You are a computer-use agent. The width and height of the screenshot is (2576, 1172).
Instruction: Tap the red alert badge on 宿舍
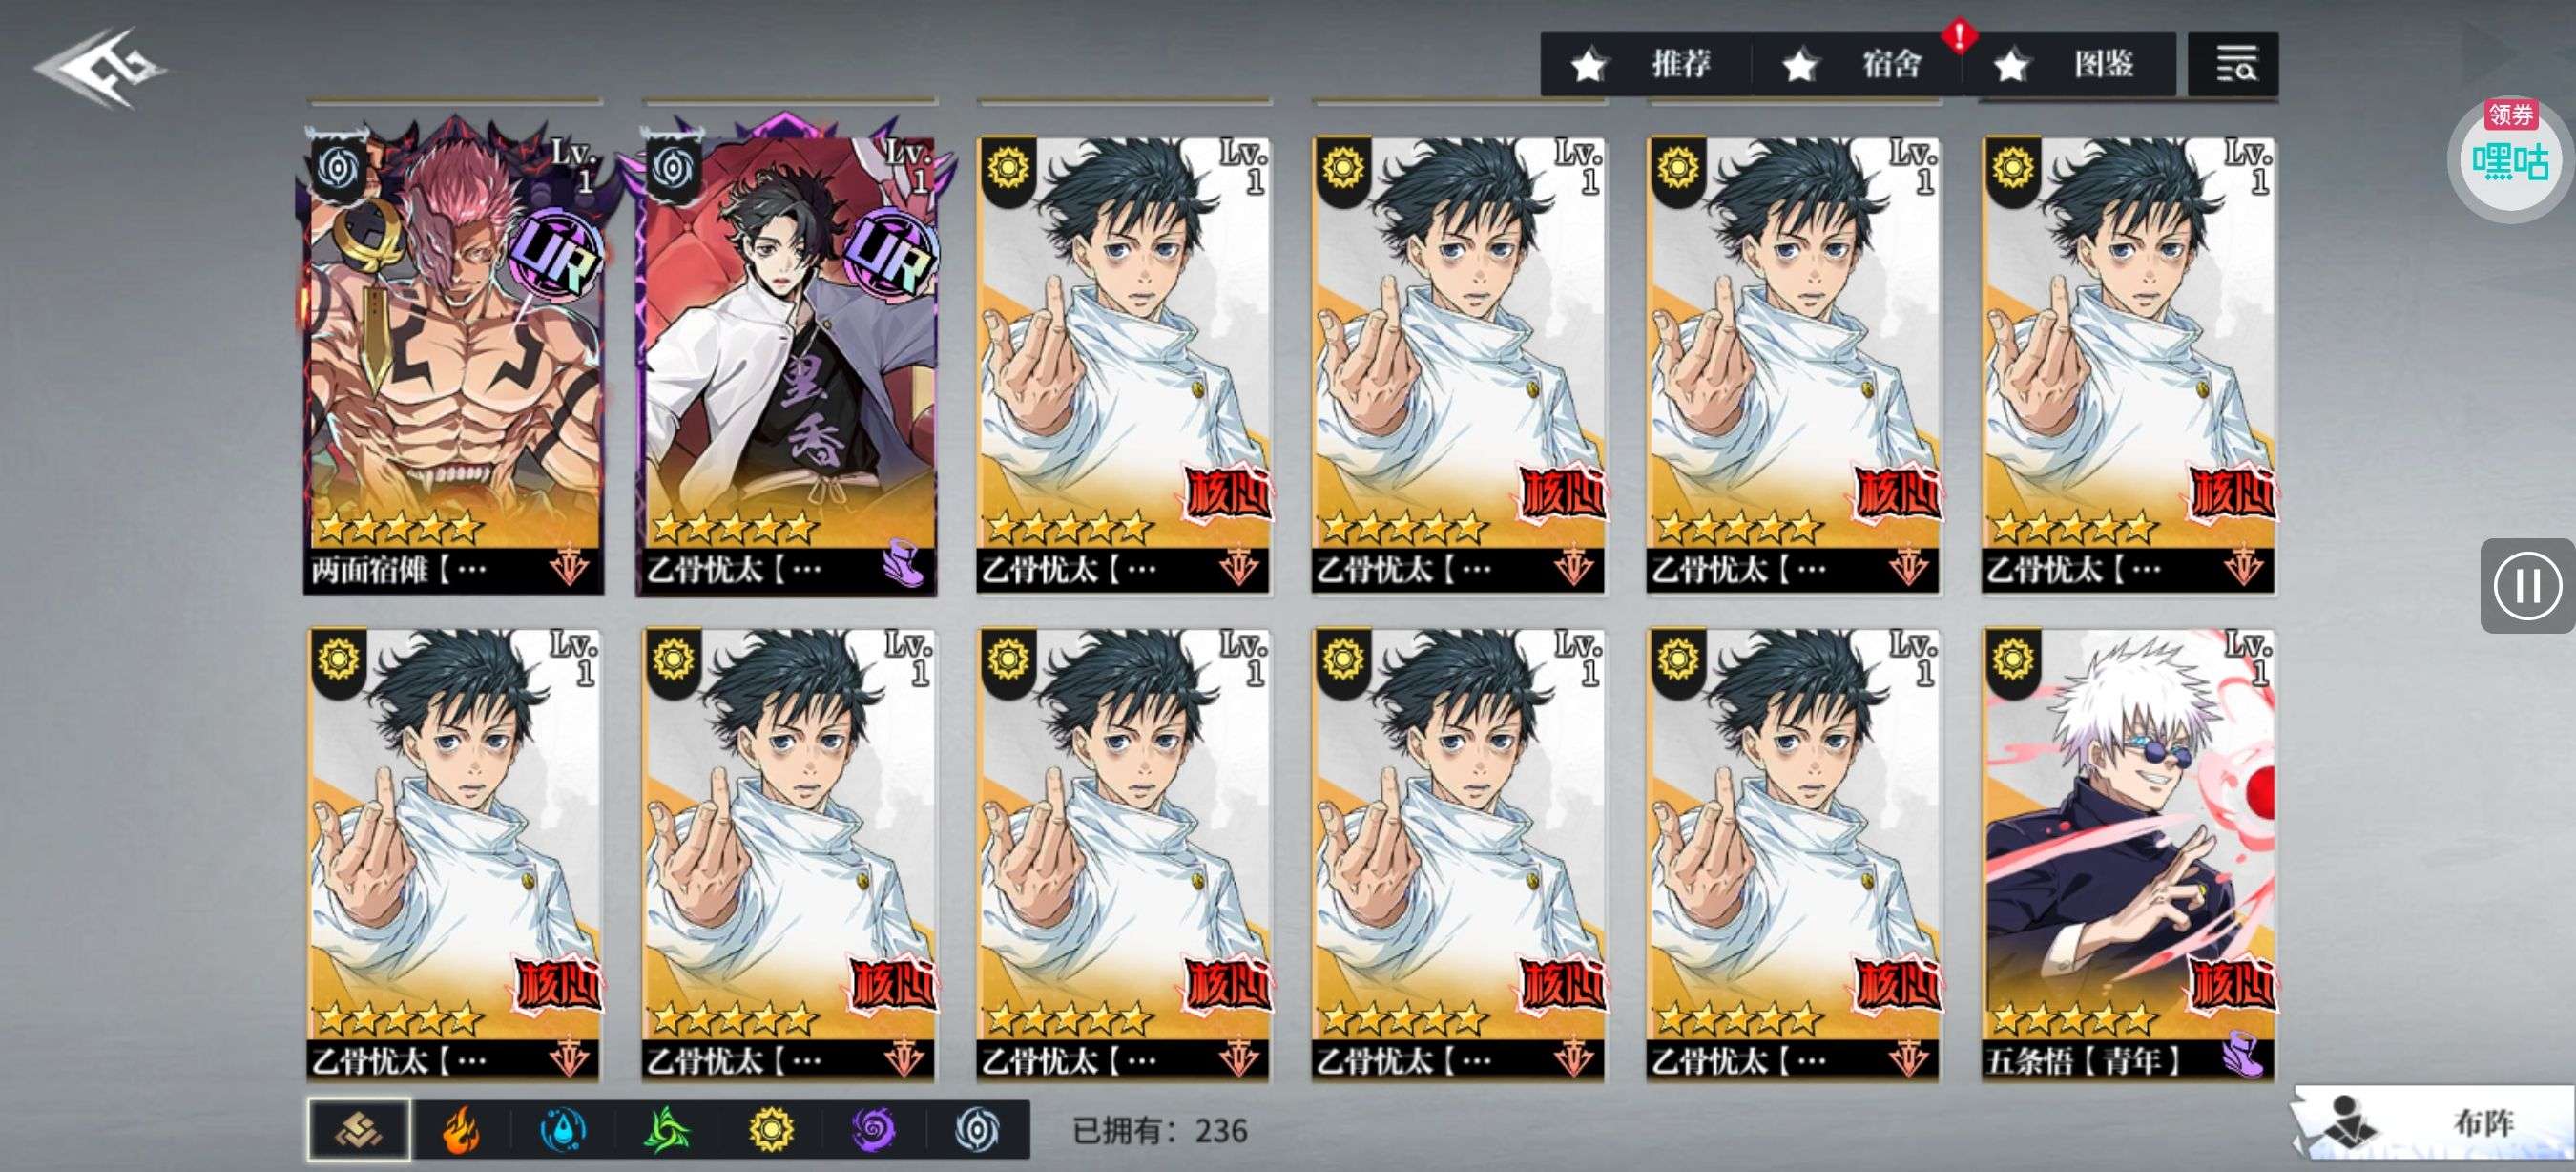1959,37
